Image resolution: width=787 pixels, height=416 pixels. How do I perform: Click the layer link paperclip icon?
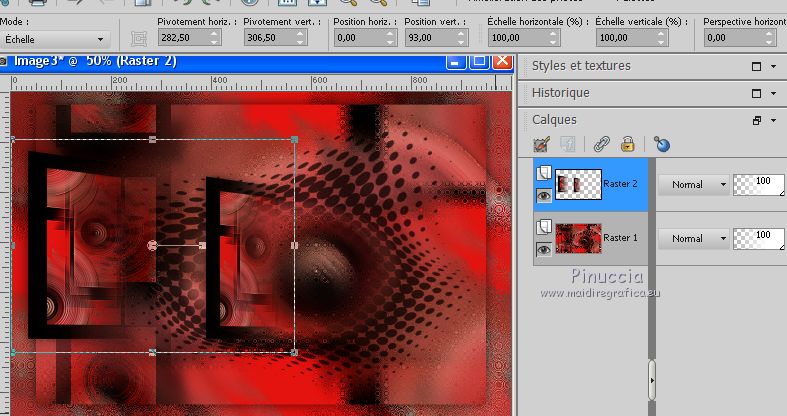601,145
